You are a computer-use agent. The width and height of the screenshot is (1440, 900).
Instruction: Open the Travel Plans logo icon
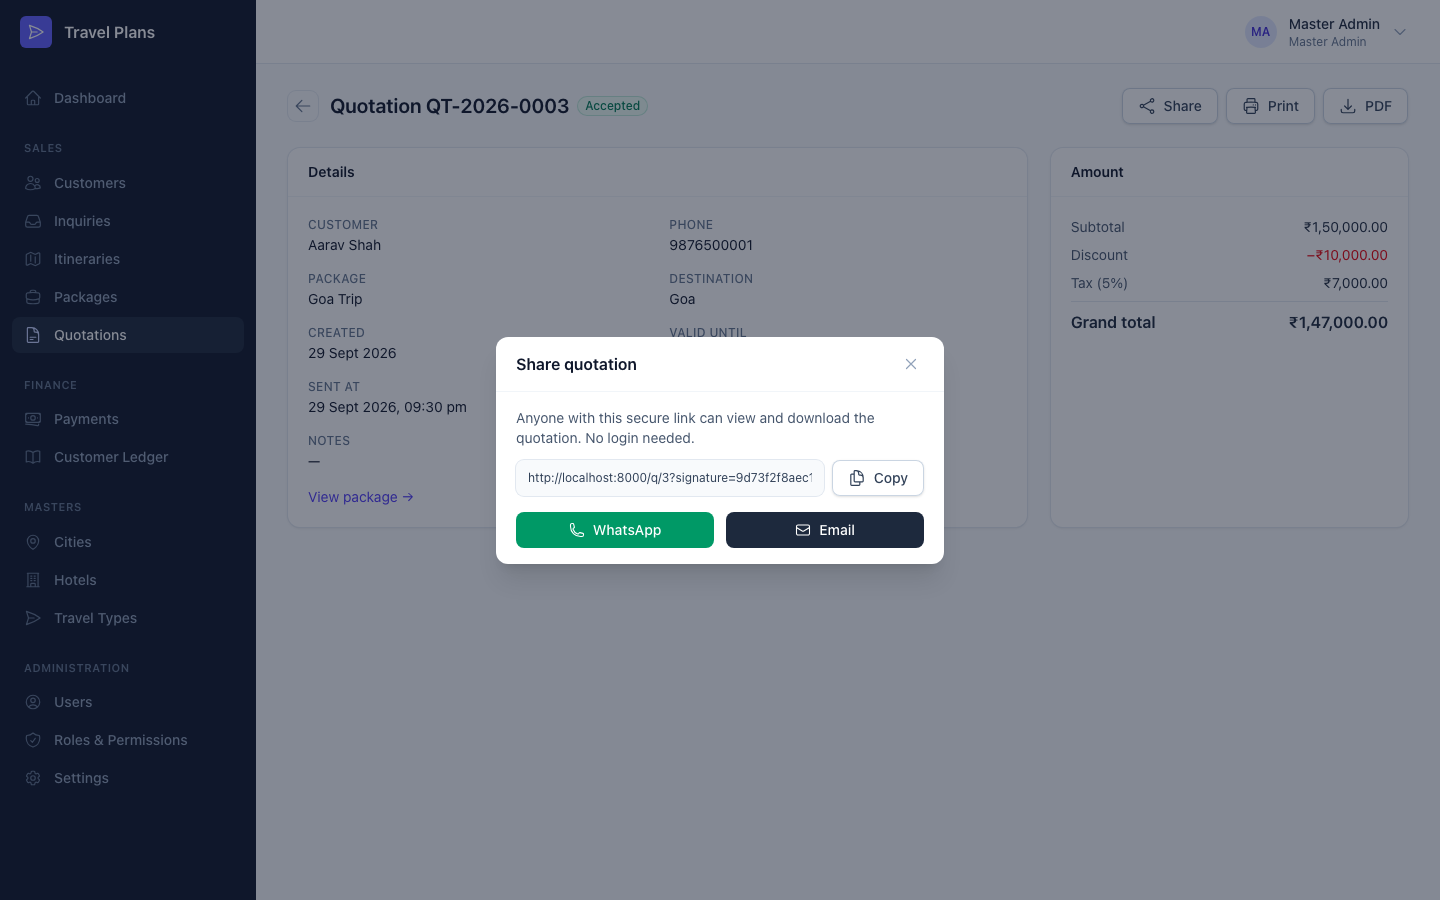pyautogui.click(x=36, y=32)
